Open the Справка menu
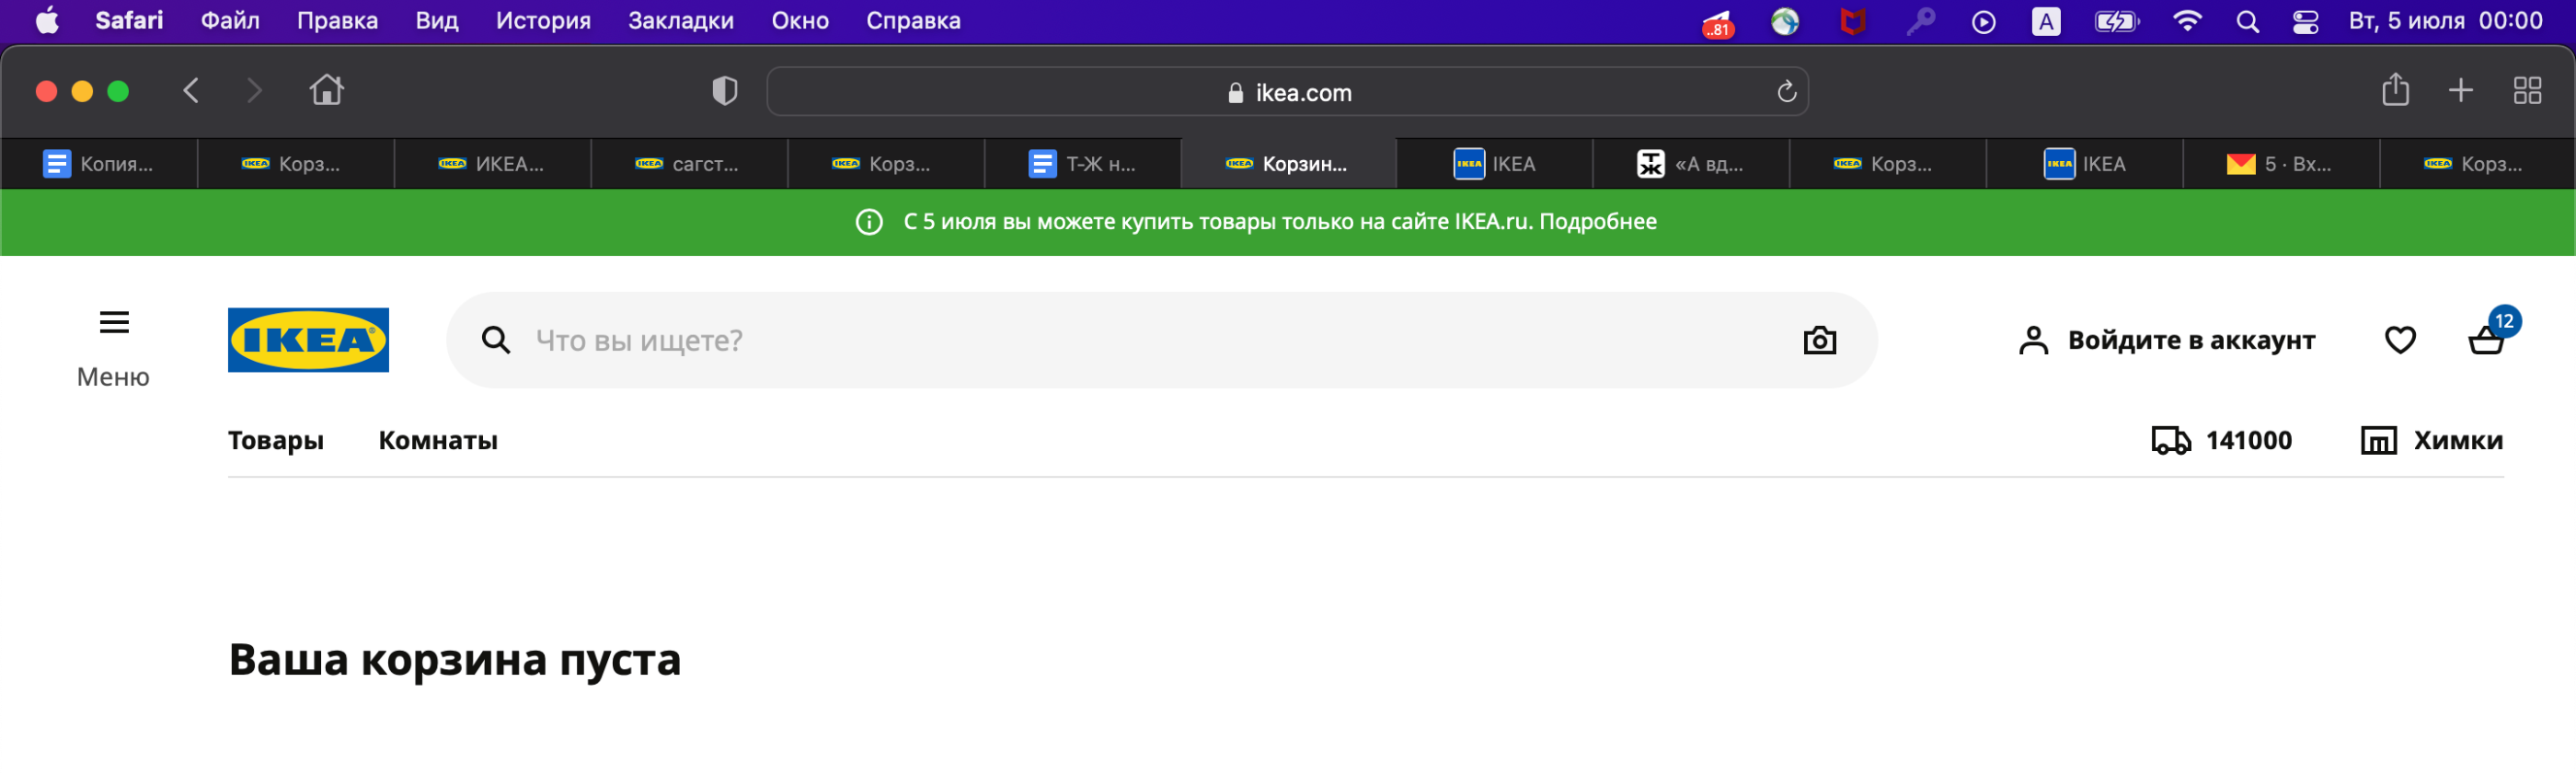Screen dimensions: 2576x775 coord(913,21)
